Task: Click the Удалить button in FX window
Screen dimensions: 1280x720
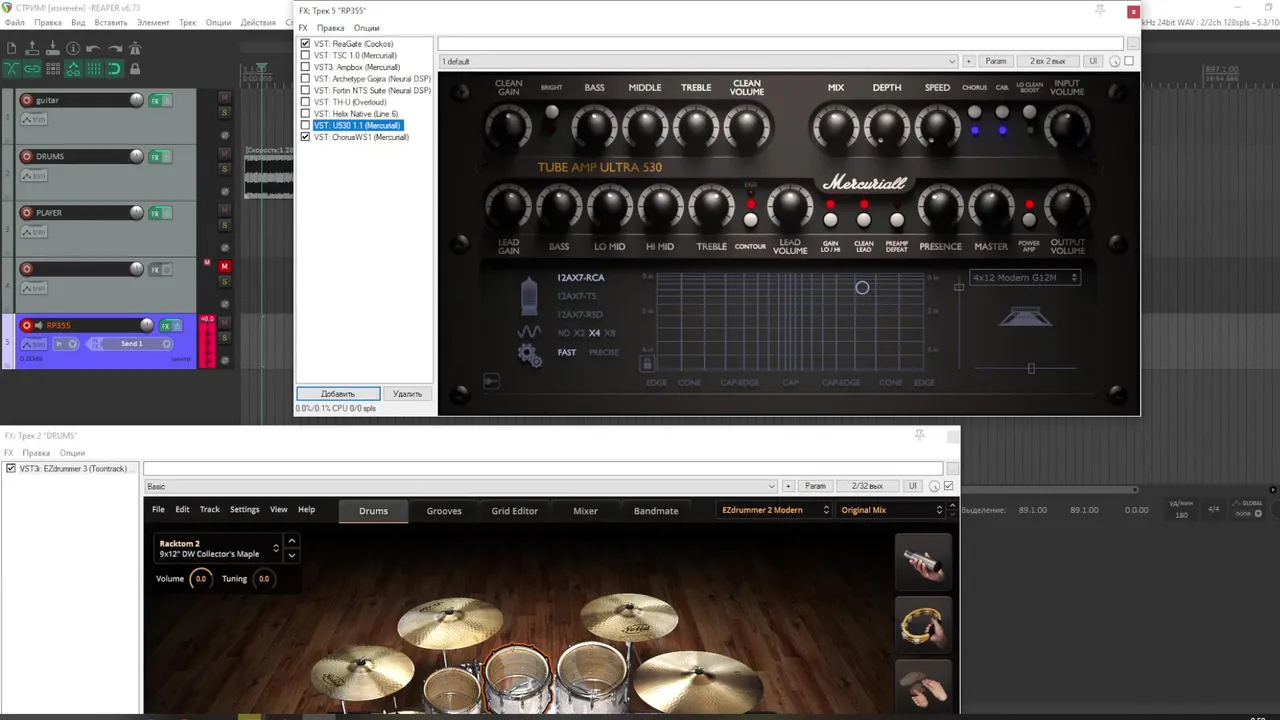Action: pyautogui.click(x=407, y=394)
